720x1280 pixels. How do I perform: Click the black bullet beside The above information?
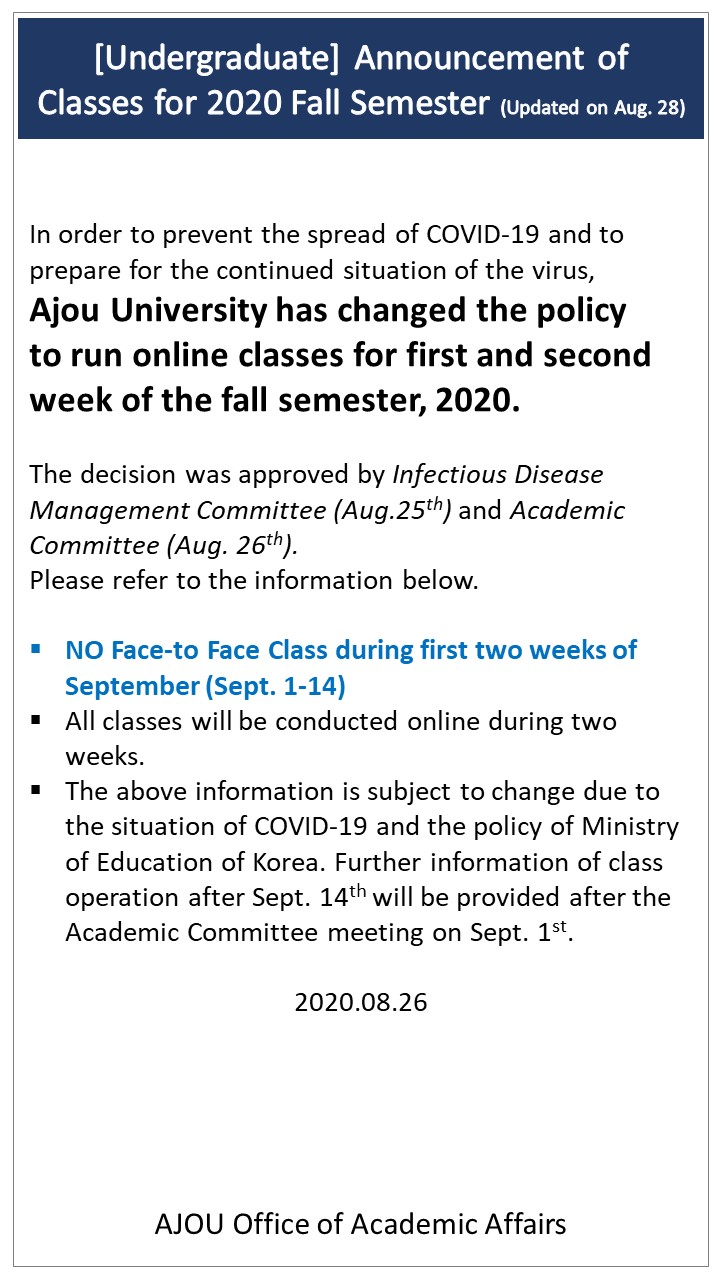tap(36, 790)
